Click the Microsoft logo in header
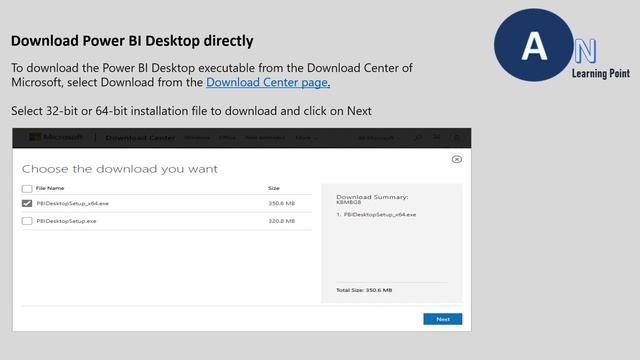This screenshot has height=360, width=640. 56,138
